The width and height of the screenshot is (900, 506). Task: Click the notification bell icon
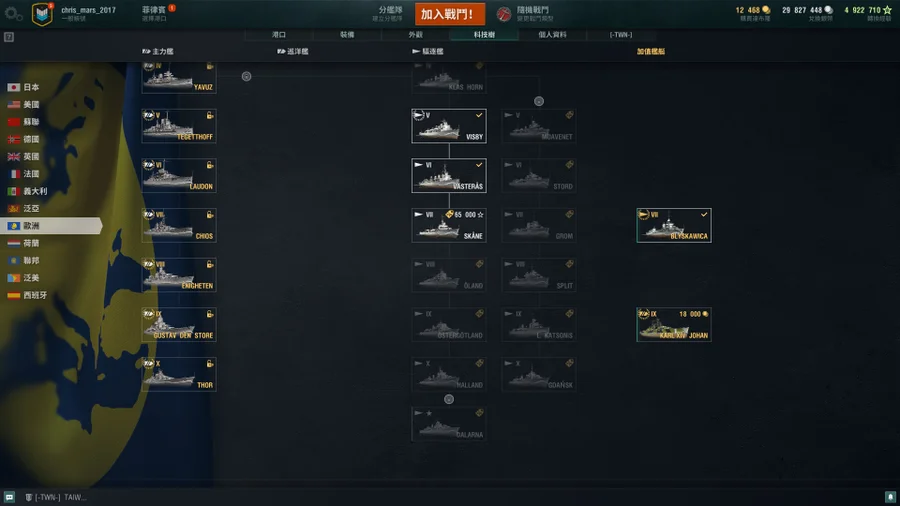[890, 497]
